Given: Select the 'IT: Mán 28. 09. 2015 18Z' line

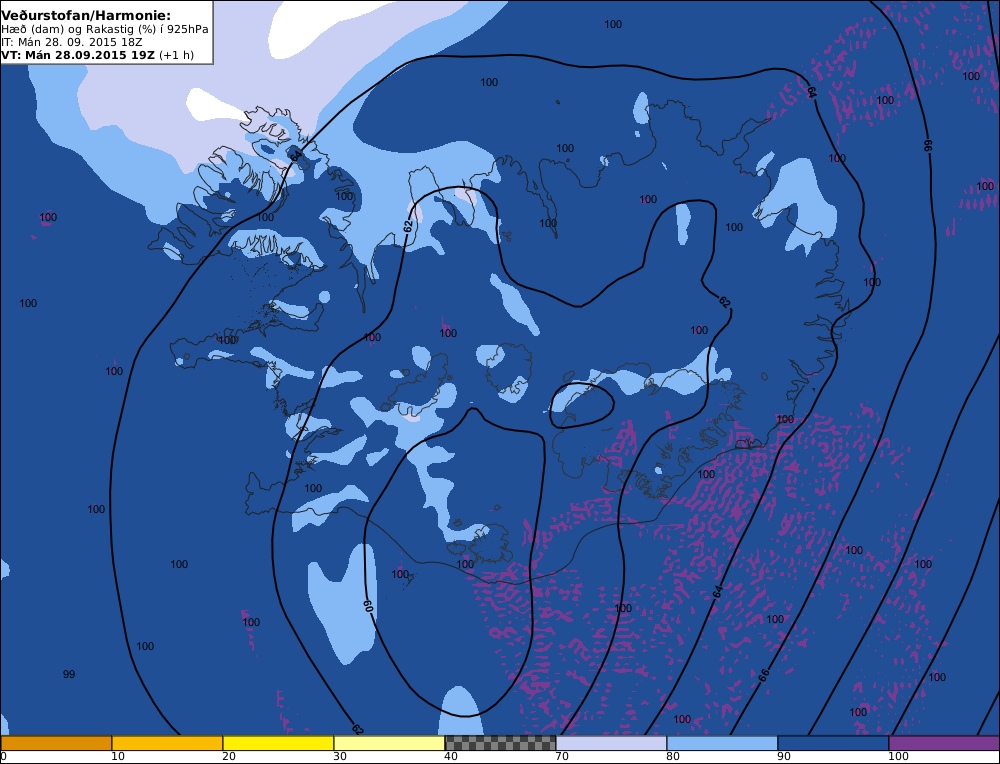Looking at the screenshot, I should point(71,42).
